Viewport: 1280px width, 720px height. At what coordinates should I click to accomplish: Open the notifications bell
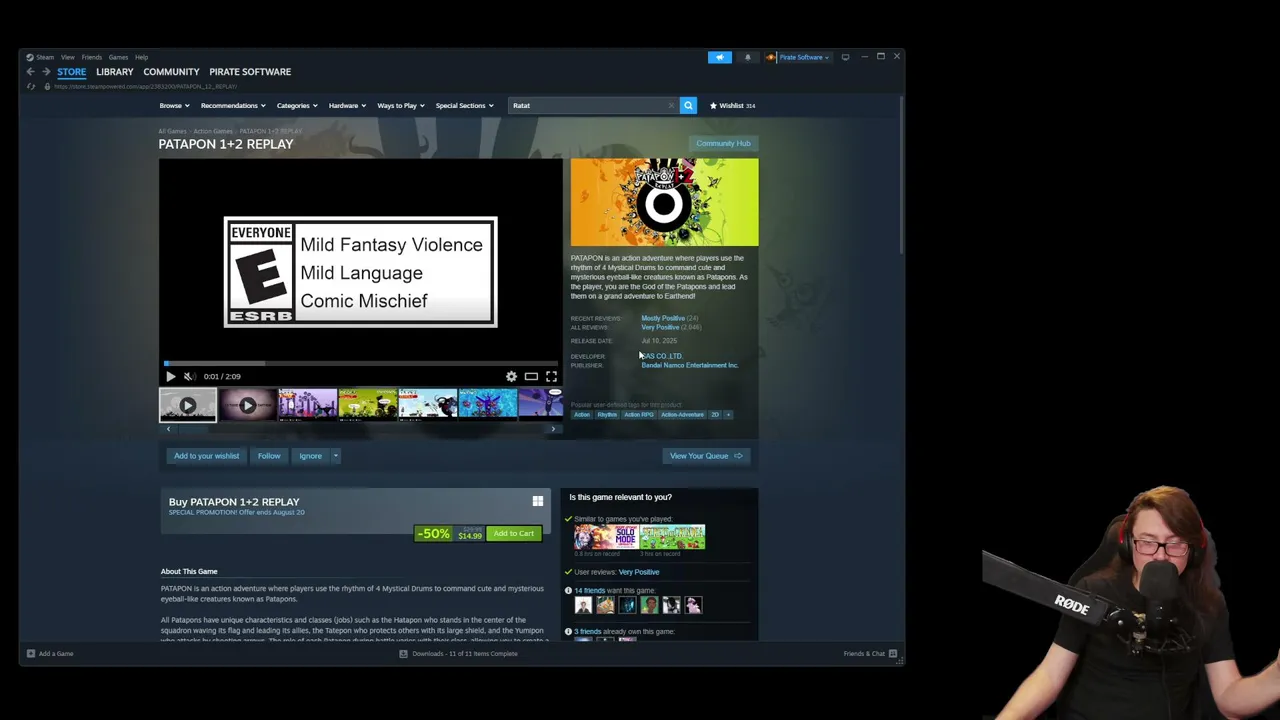tap(747, 57)
